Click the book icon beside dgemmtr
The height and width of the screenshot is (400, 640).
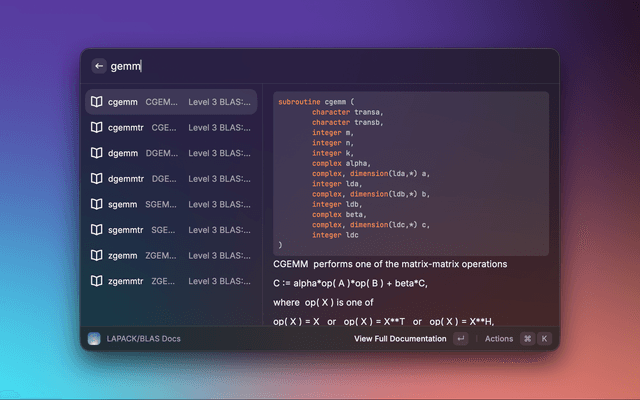tap(96, 179)
